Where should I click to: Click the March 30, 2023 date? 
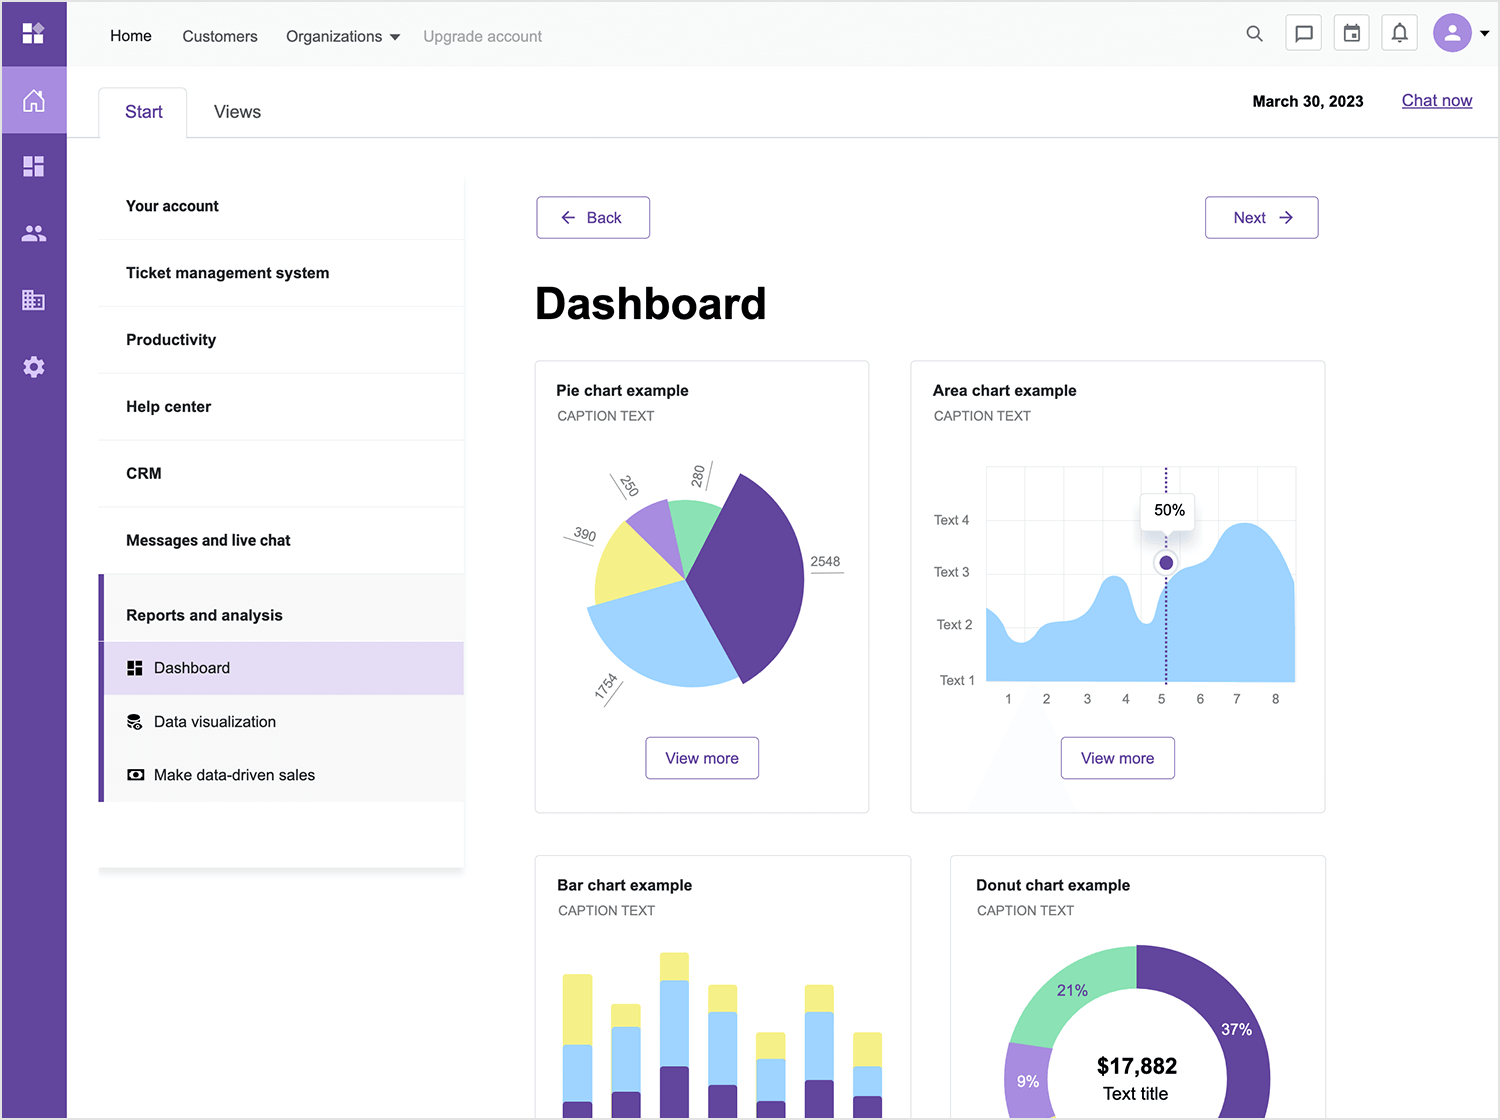pyautogui.click(x=1308, y=101)
